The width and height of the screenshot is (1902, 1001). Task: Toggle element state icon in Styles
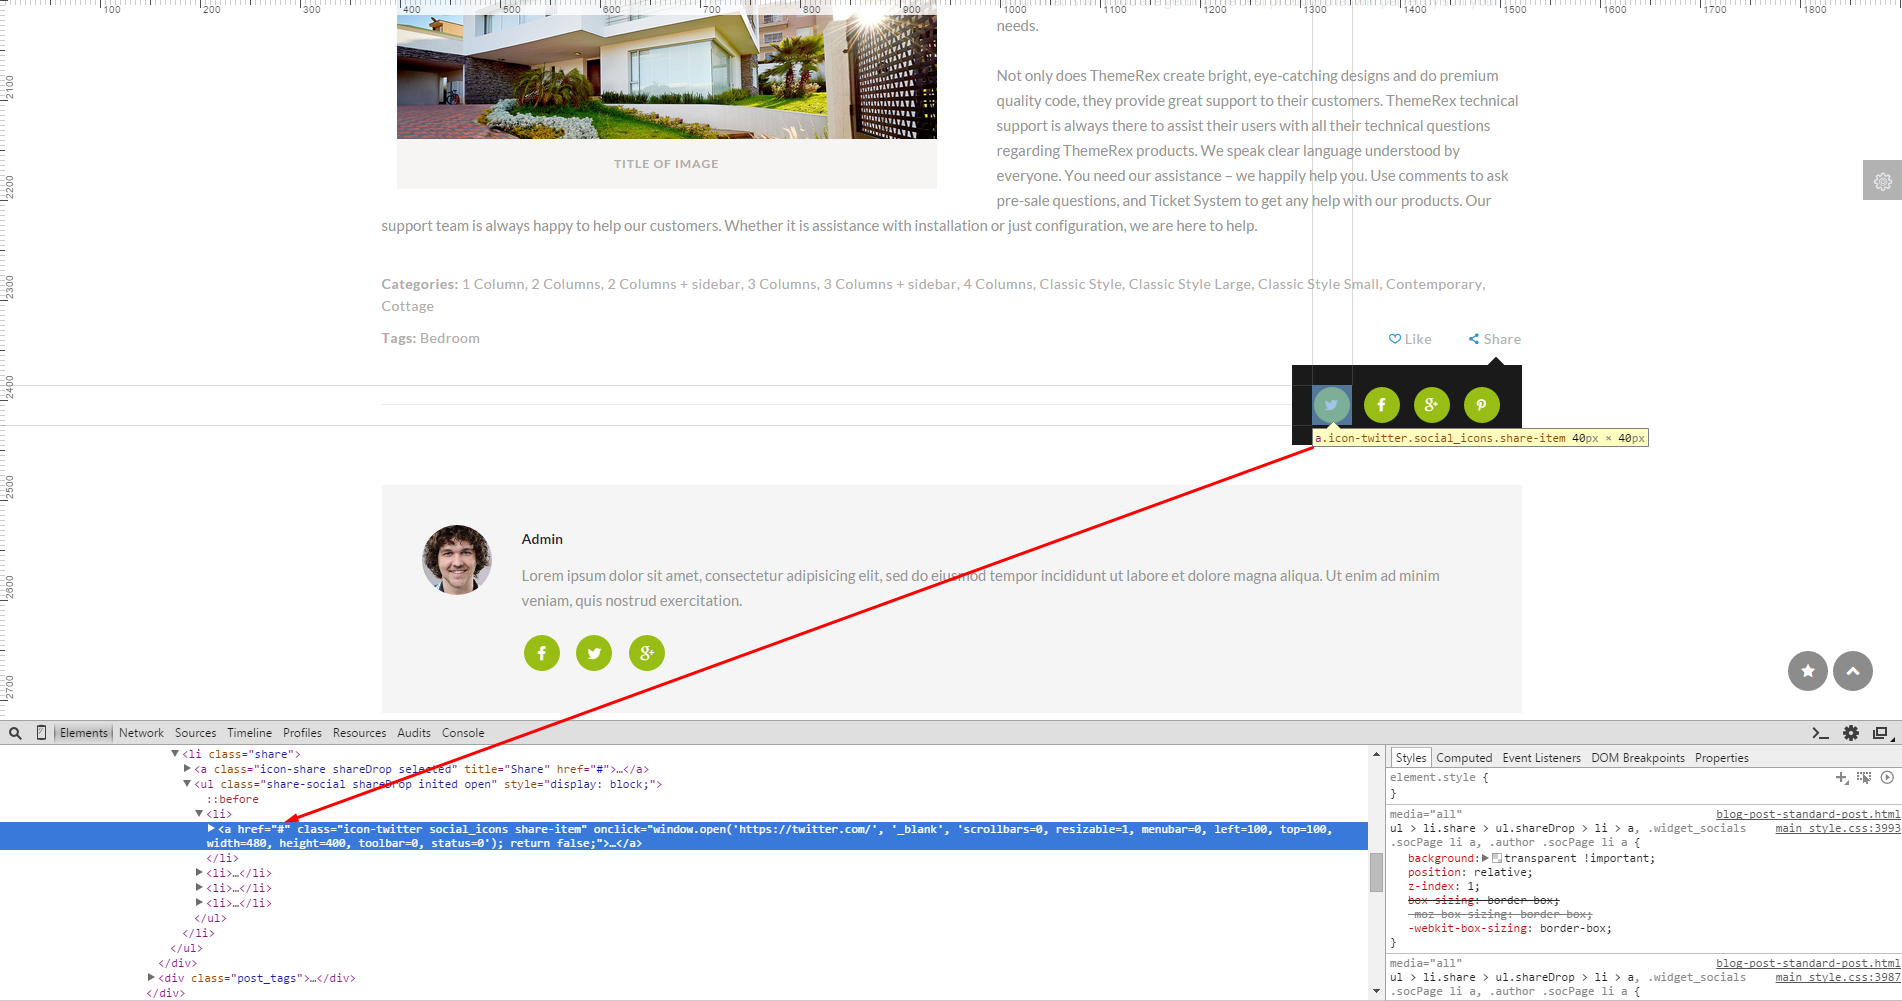[1864, 777]
